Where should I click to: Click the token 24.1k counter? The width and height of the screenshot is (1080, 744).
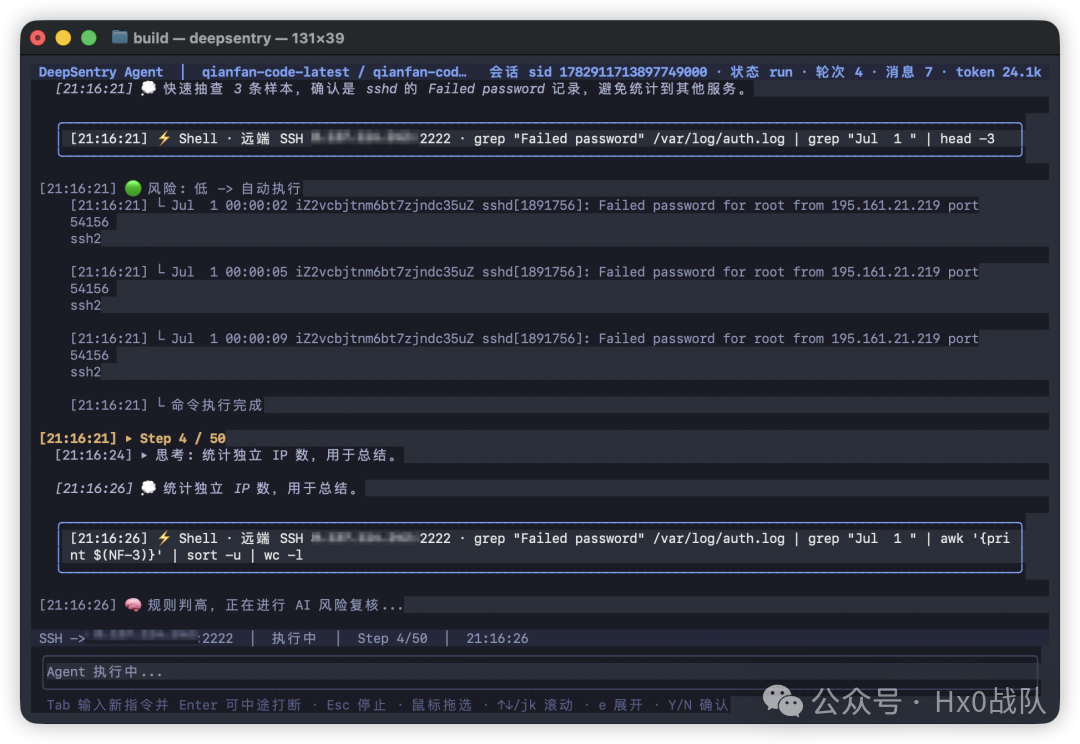tap(998, 72)
